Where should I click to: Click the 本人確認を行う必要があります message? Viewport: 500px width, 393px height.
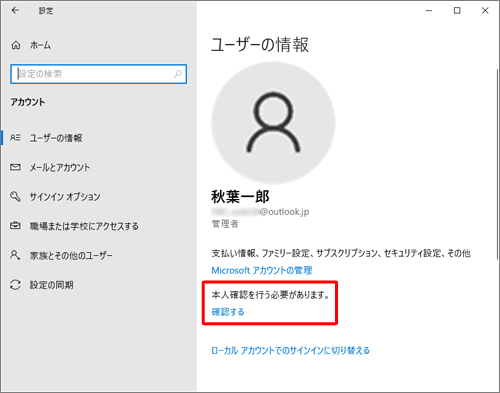270,295
